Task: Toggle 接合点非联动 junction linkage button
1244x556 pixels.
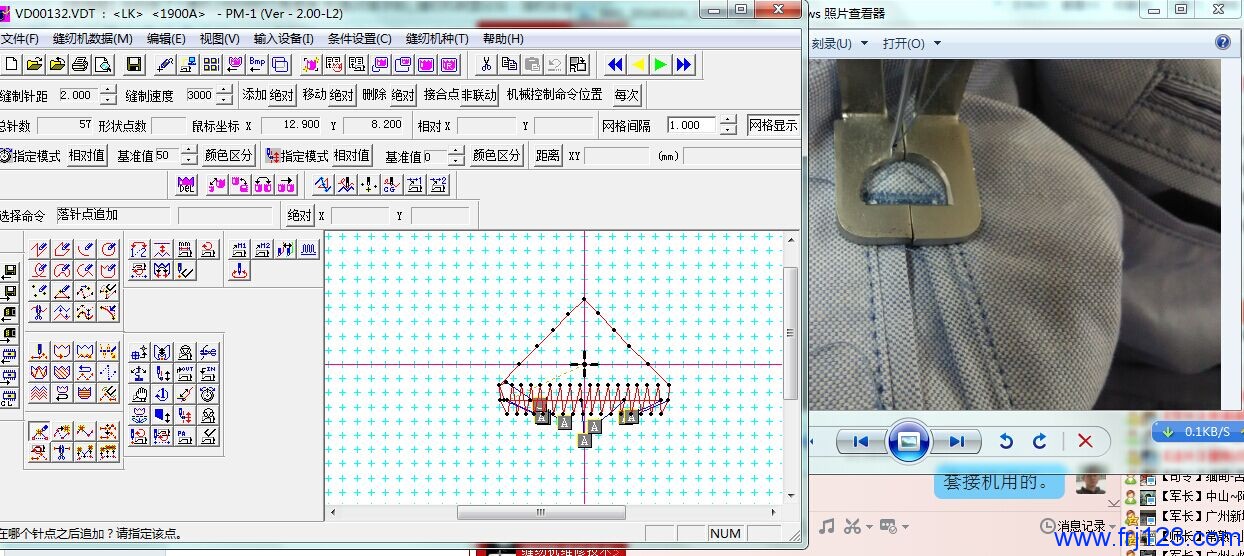Action: point(460,96)
